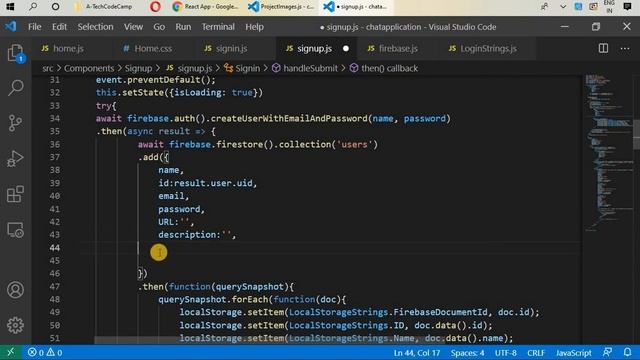Switch to React App Chrome window

(x=206, y=7)
